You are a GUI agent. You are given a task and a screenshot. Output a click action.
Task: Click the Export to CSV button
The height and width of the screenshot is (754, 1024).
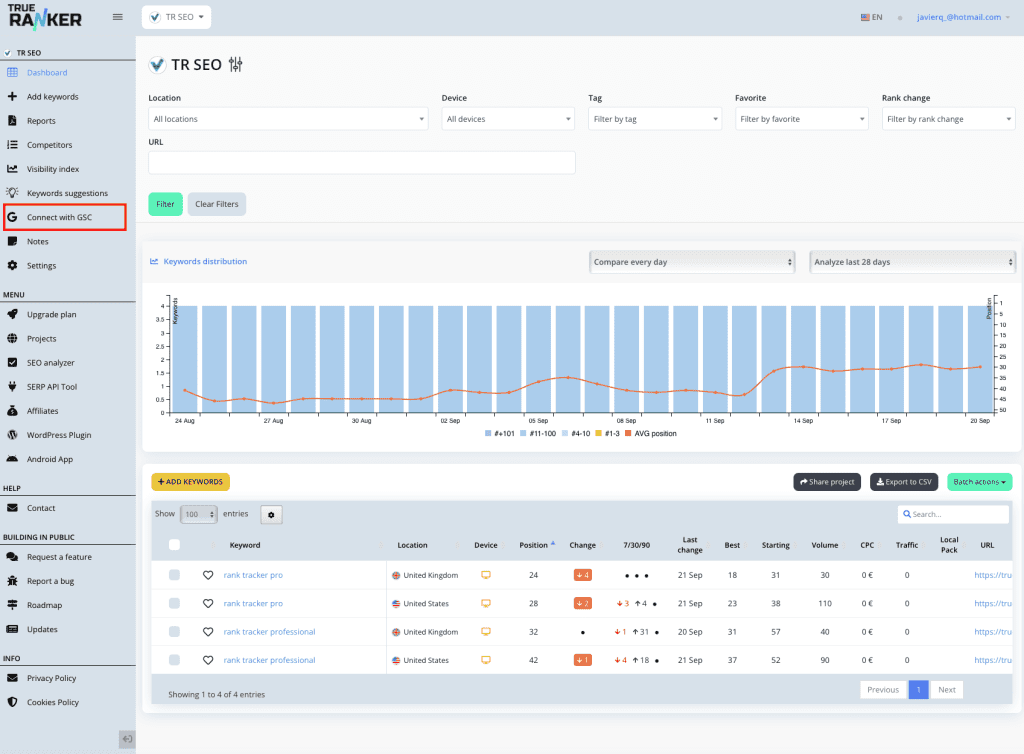click(904, 482)
